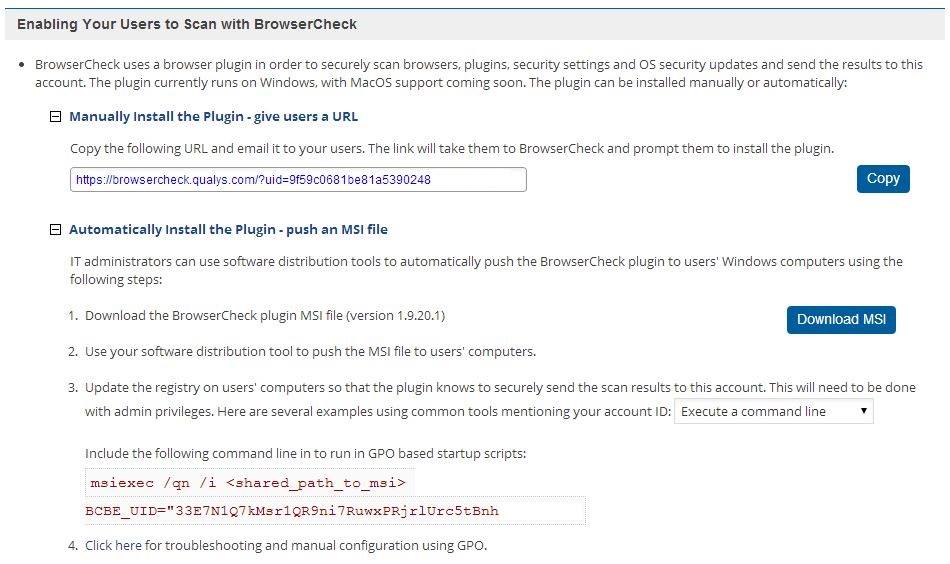Click the step 2 "software distribution tool" text
Image resolution: width=950 pixels, height=564 pixels.
pos(310,352)
